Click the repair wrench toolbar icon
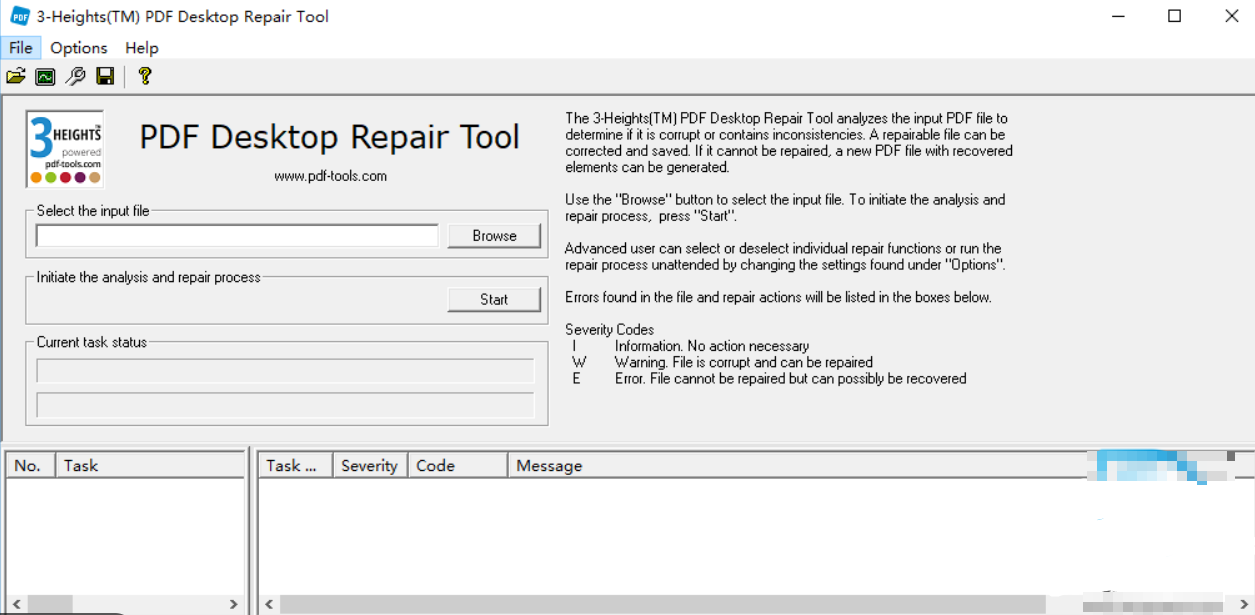The image size is (1255, 615). (75, 76)
